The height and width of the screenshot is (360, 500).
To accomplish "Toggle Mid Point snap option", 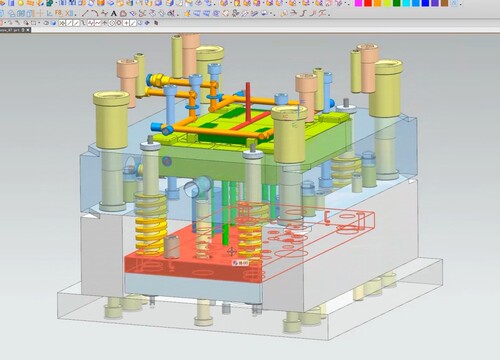I will 76,23.
